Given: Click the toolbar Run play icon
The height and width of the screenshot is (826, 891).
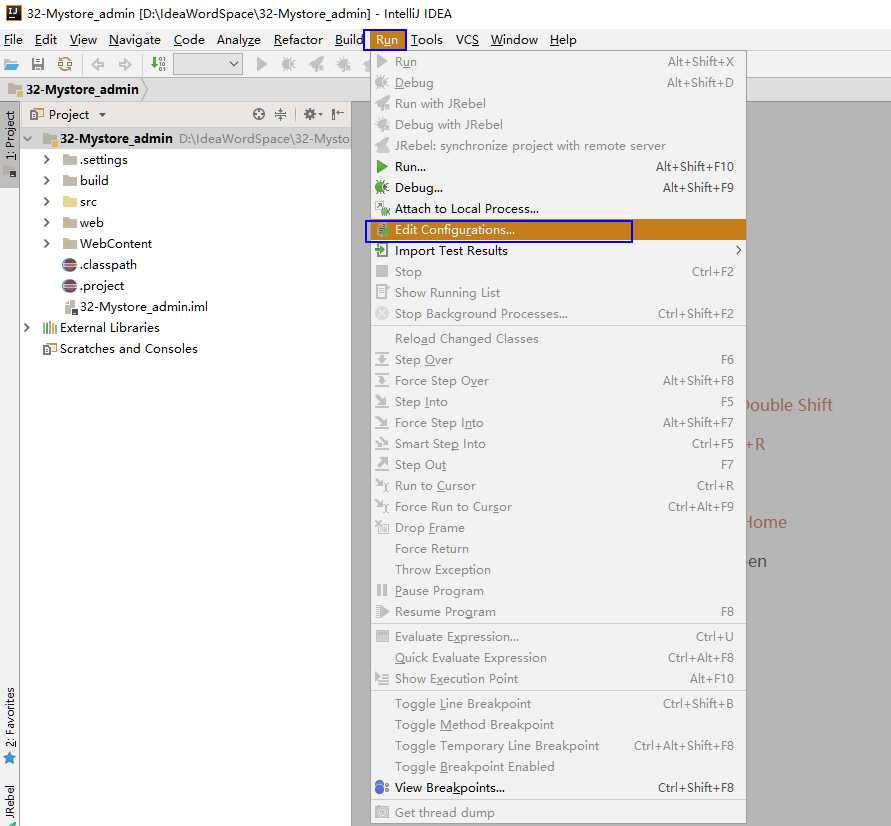Looking at the screenshot, I should [x=261, y=64].
